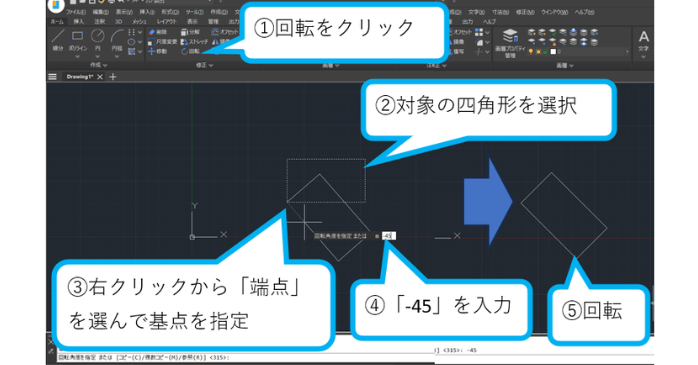Click the 回転 rotate tool
This screenshot has width=698, height=365.
191,51
